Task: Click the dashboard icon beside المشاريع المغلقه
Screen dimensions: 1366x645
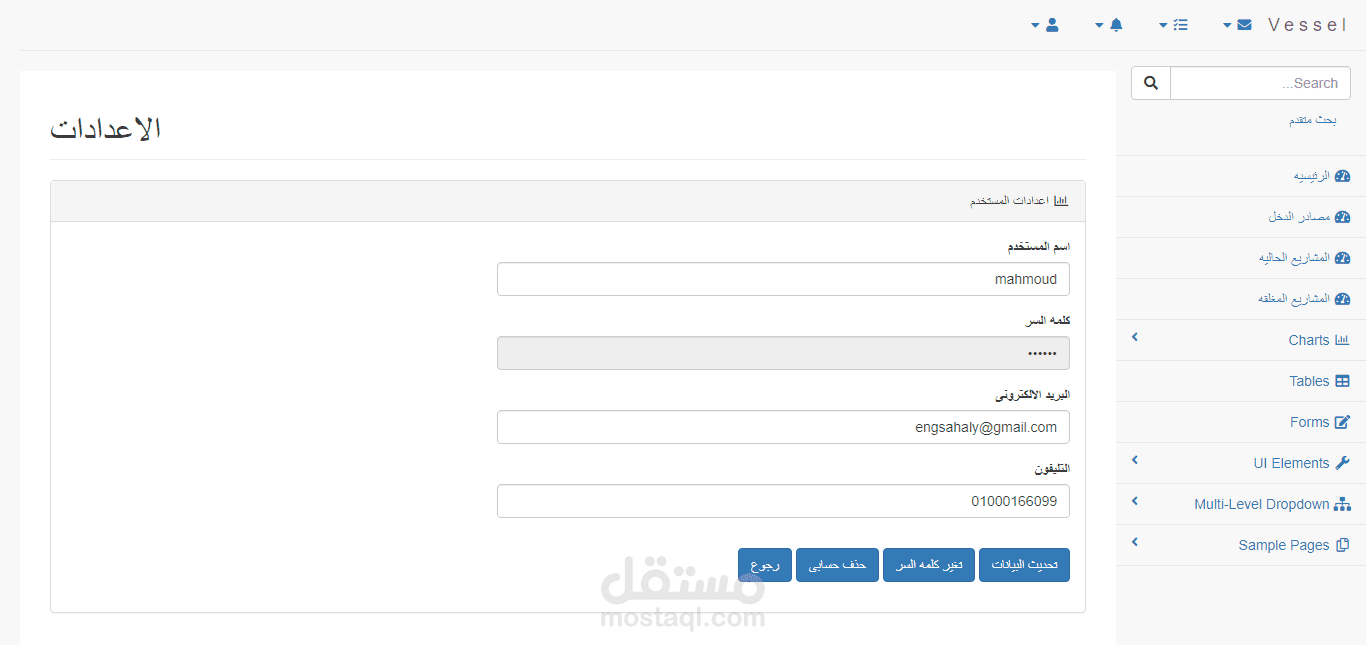Action: [x=1343, y=299]
